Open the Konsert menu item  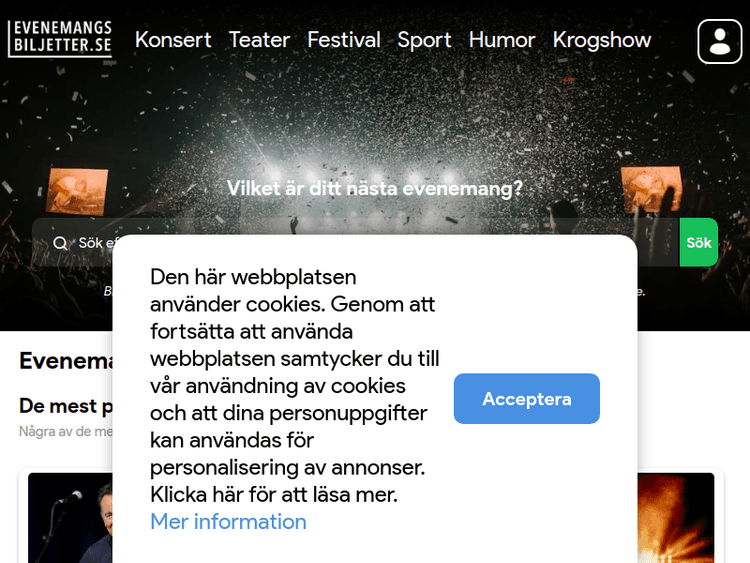tap(173, 40)
